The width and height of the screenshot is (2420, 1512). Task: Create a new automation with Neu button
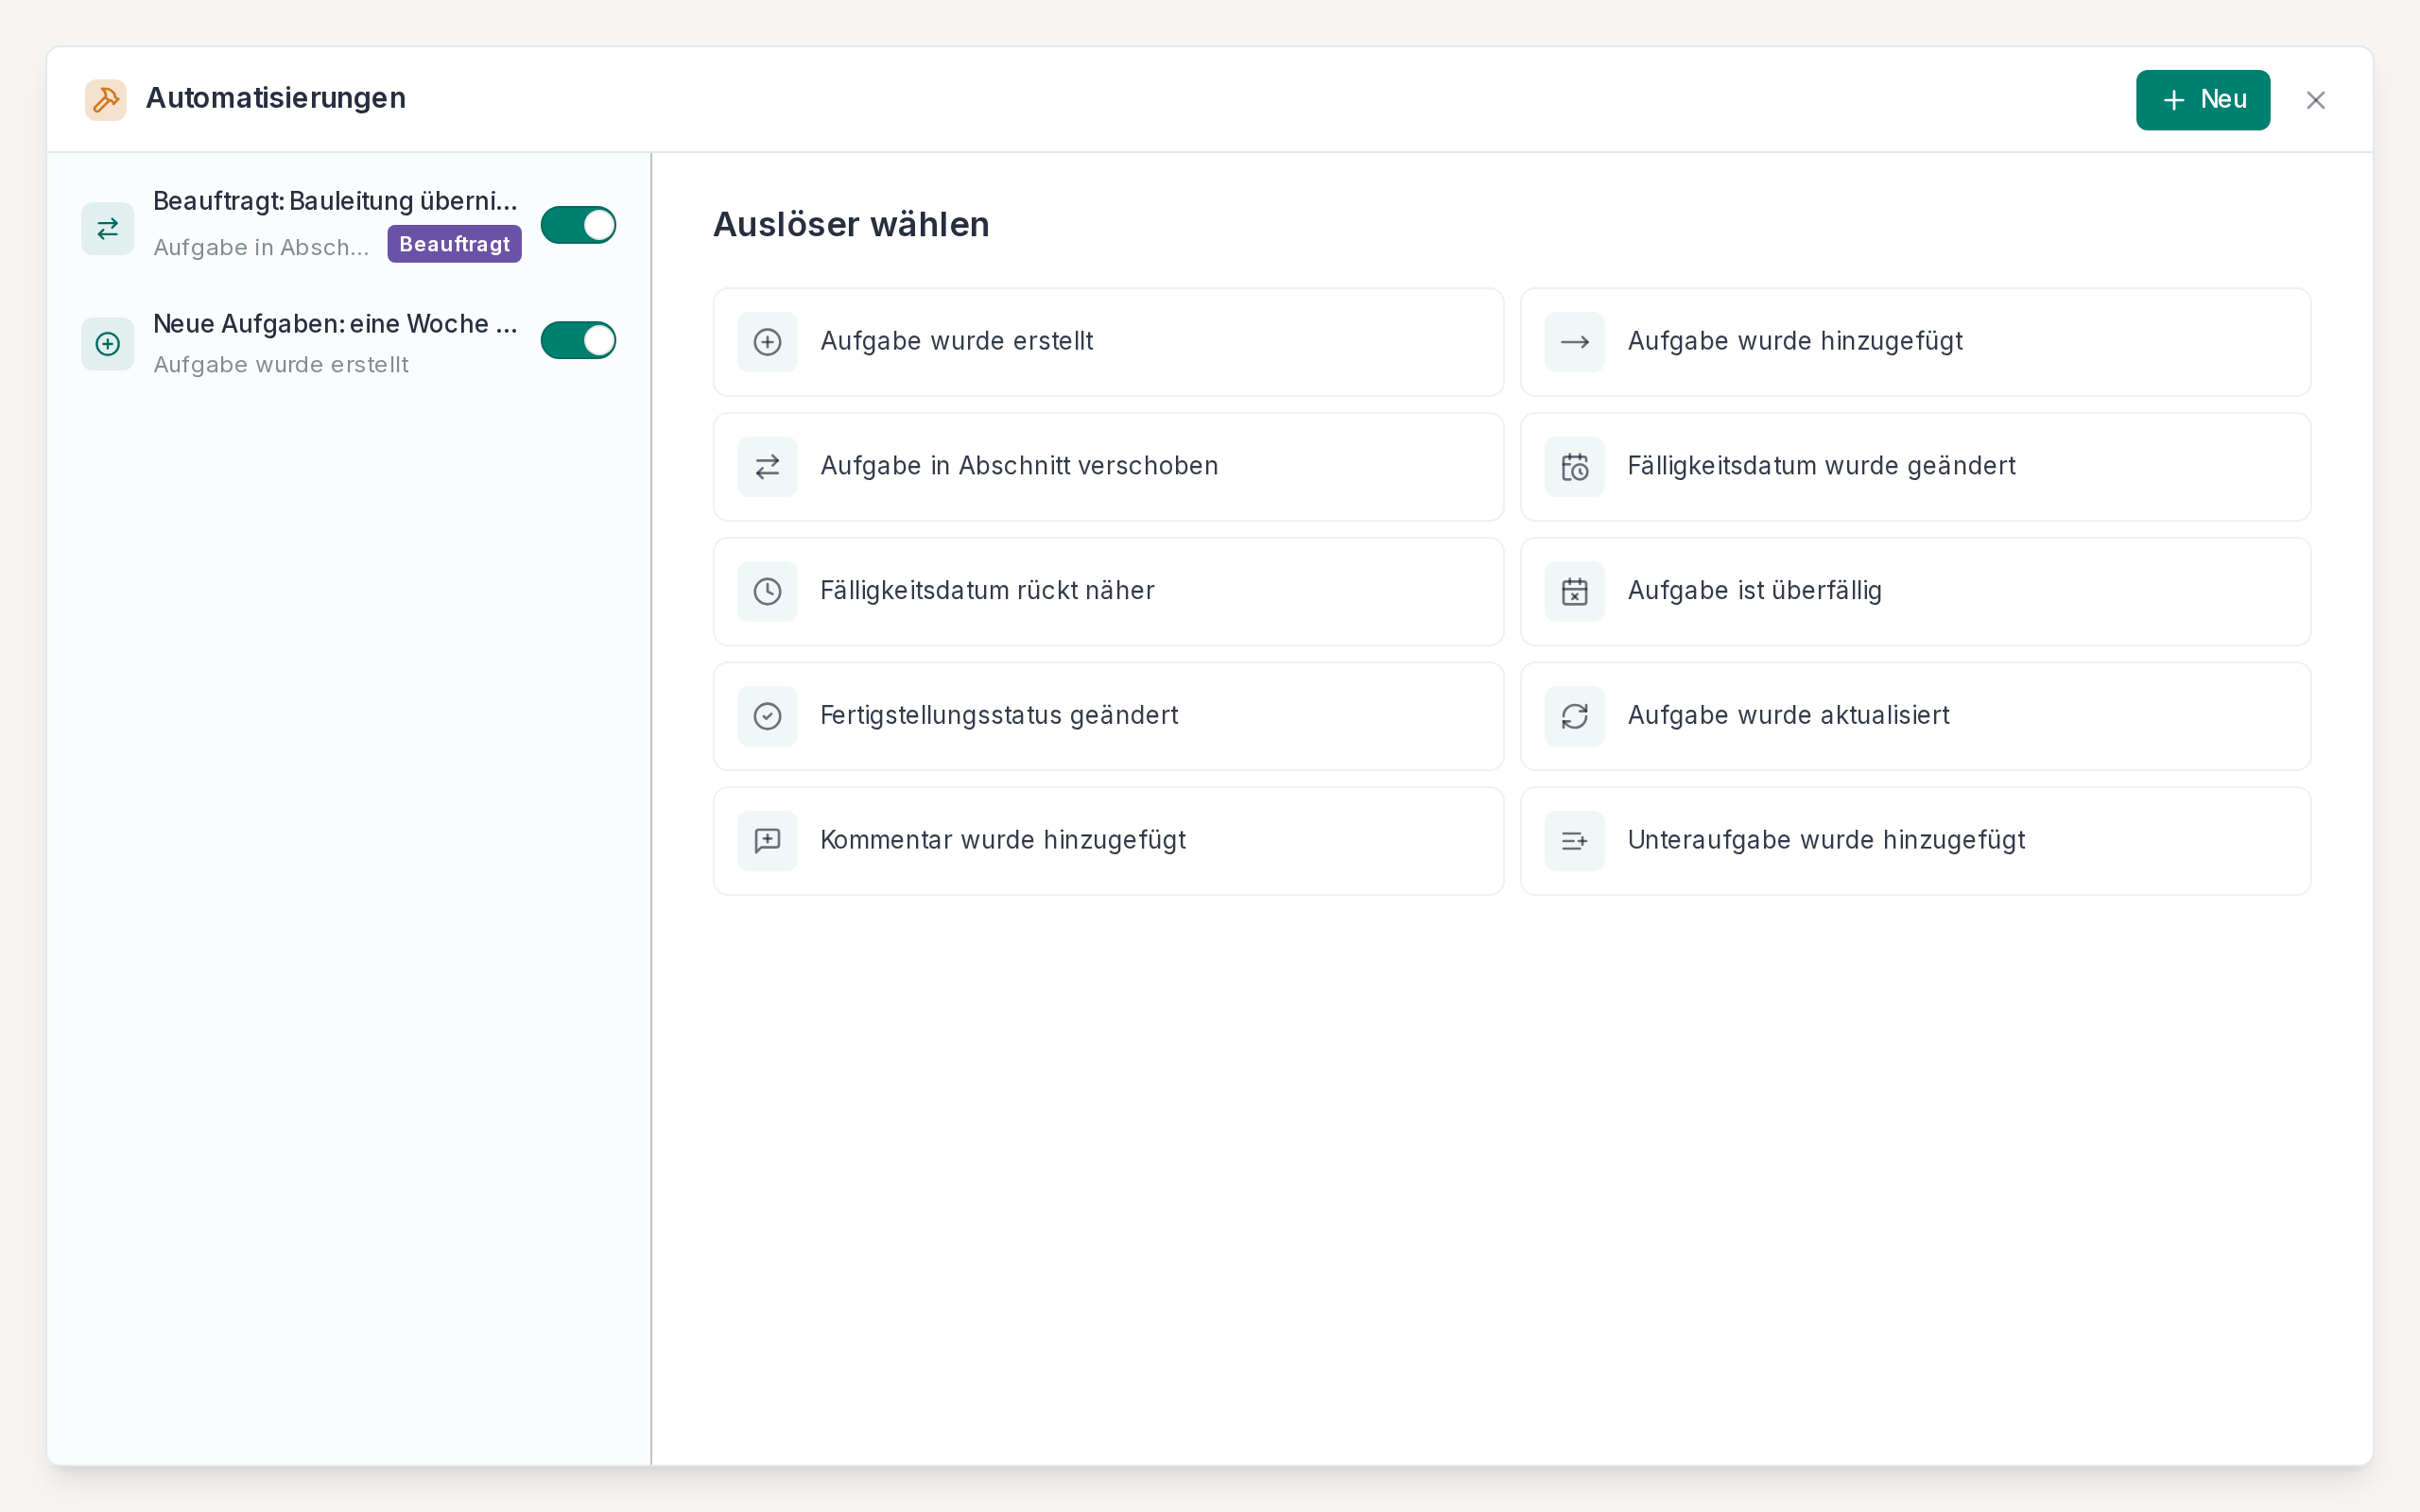click(2202, 100)
